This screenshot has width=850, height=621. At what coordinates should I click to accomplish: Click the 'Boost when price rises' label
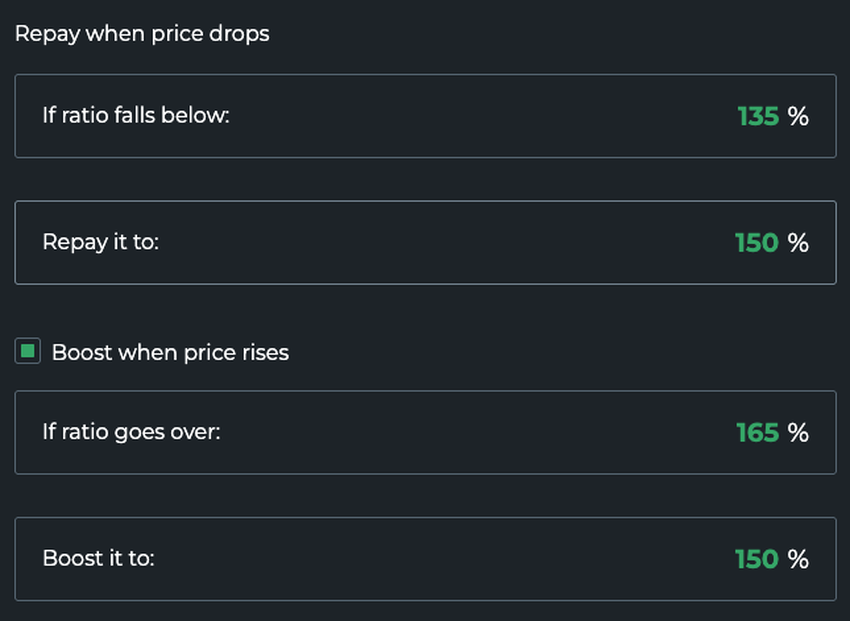coord(170,353)
